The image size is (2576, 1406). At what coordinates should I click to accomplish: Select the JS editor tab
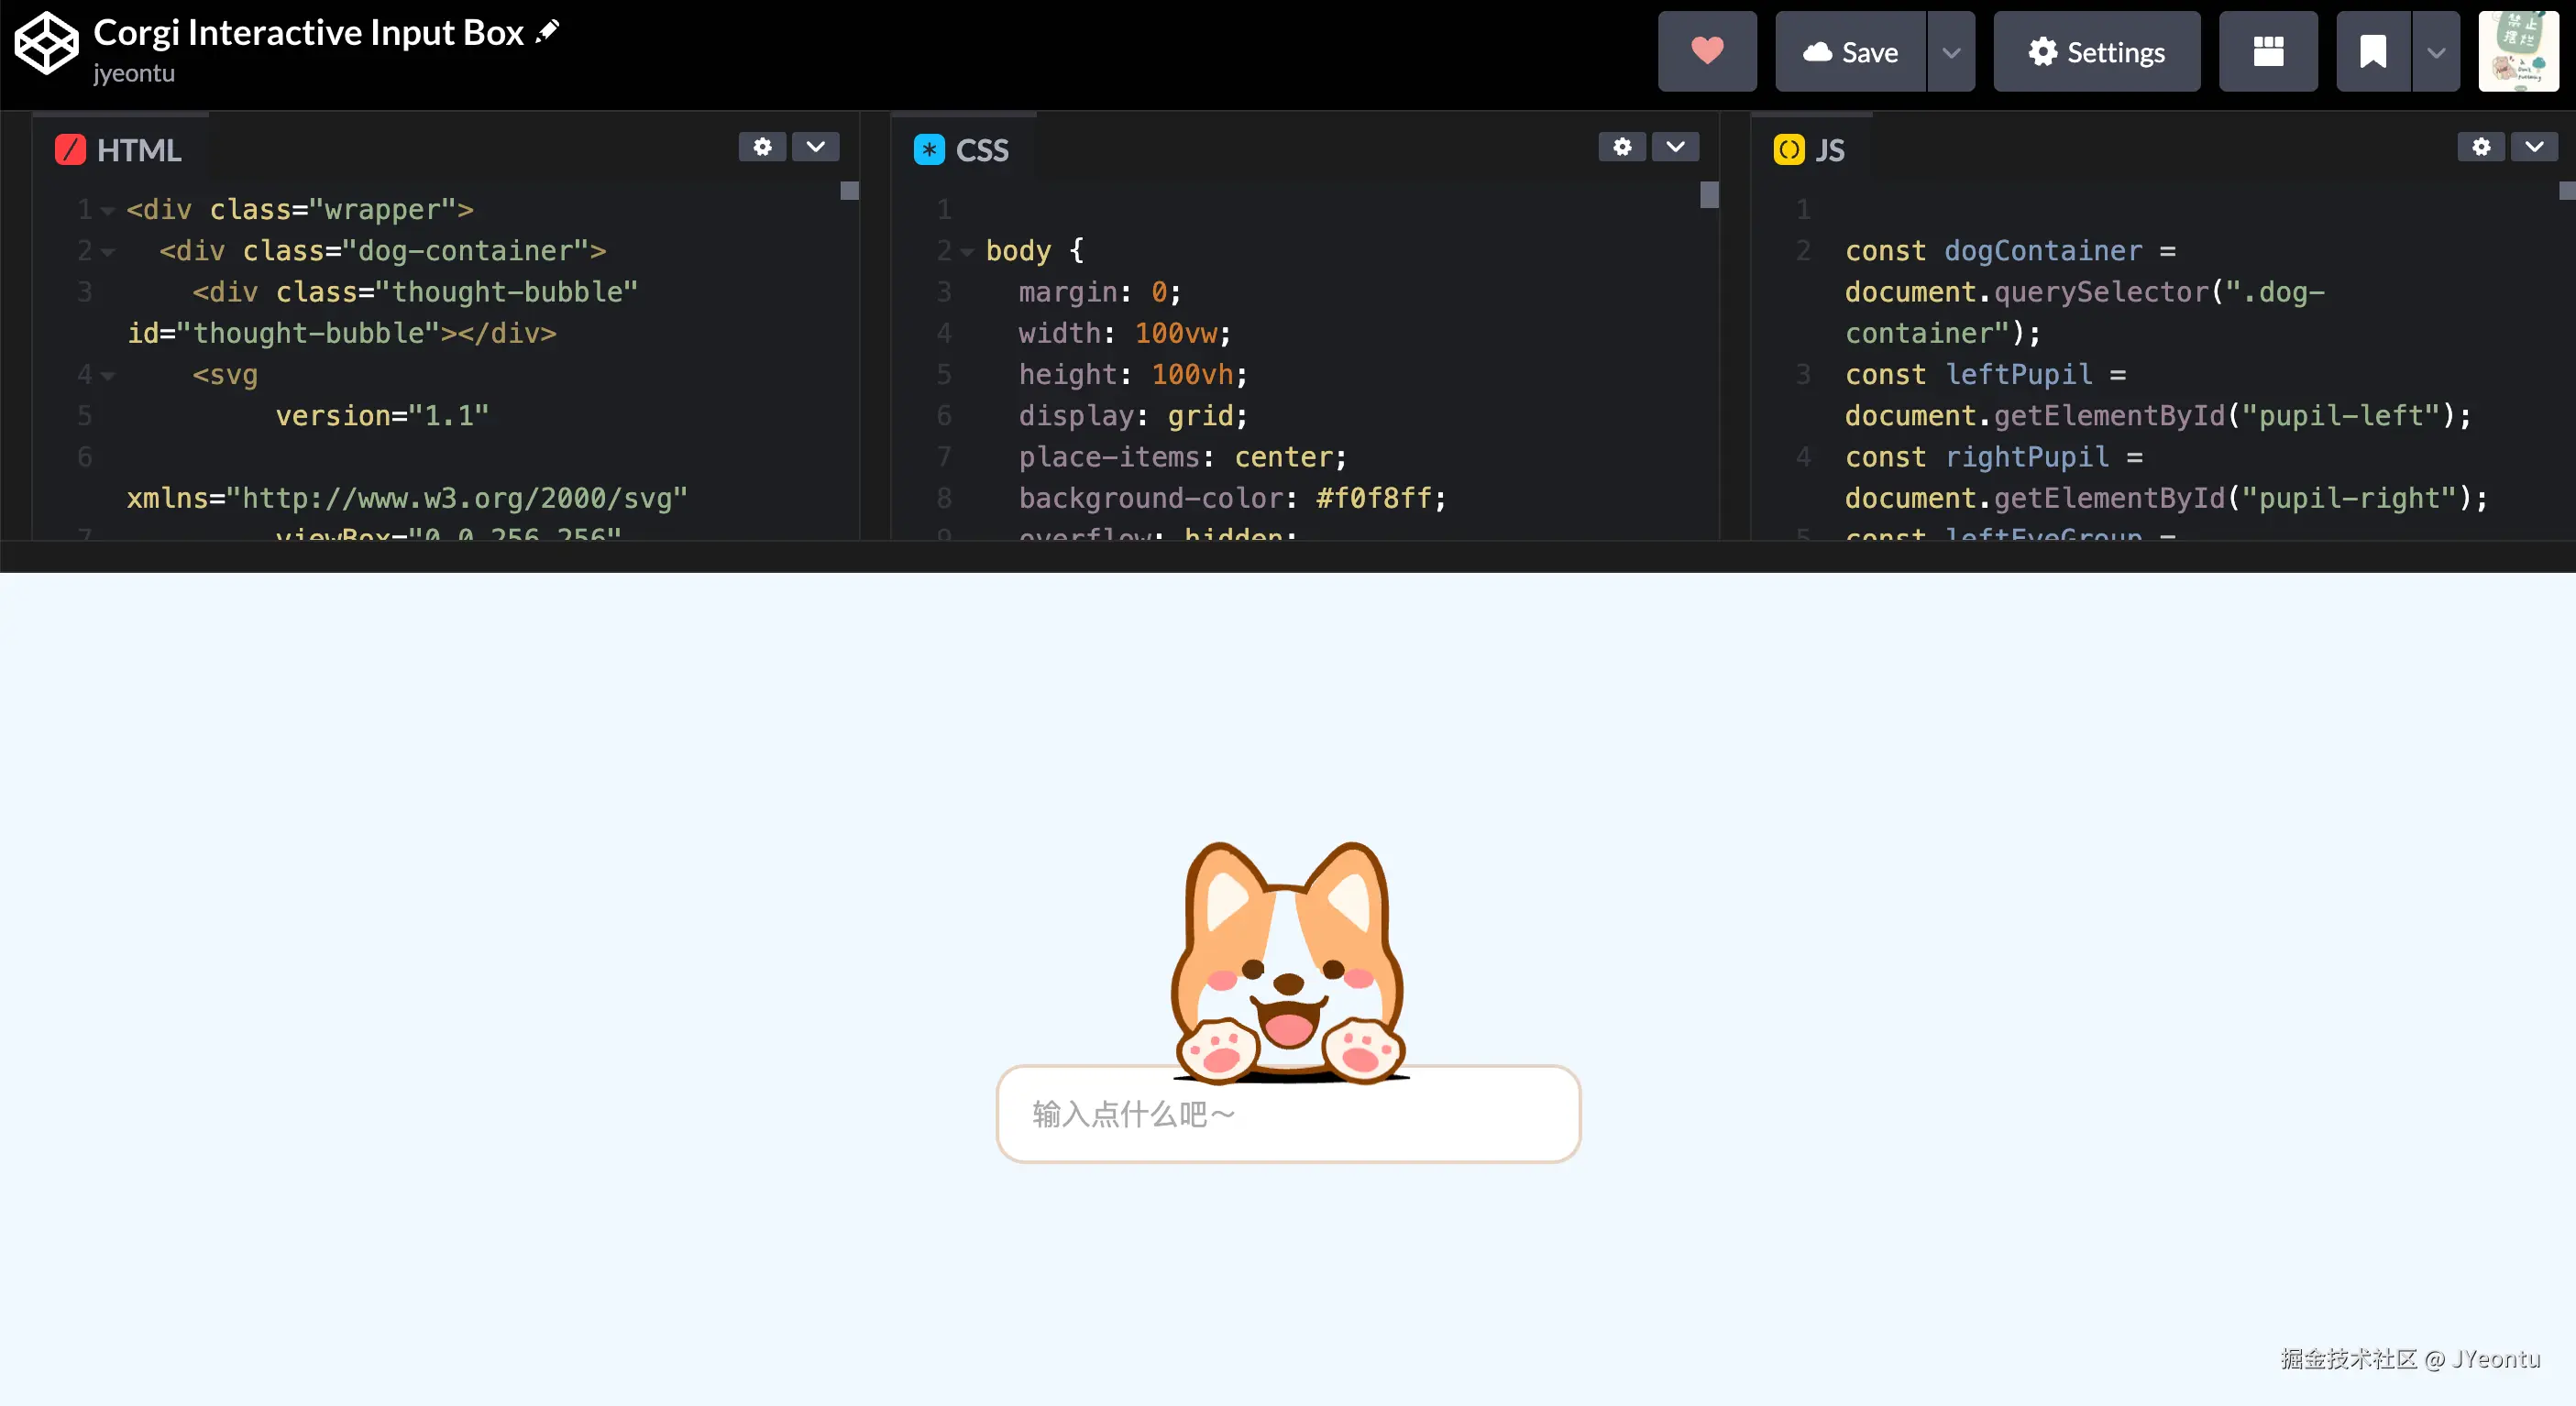[1810, 150]
